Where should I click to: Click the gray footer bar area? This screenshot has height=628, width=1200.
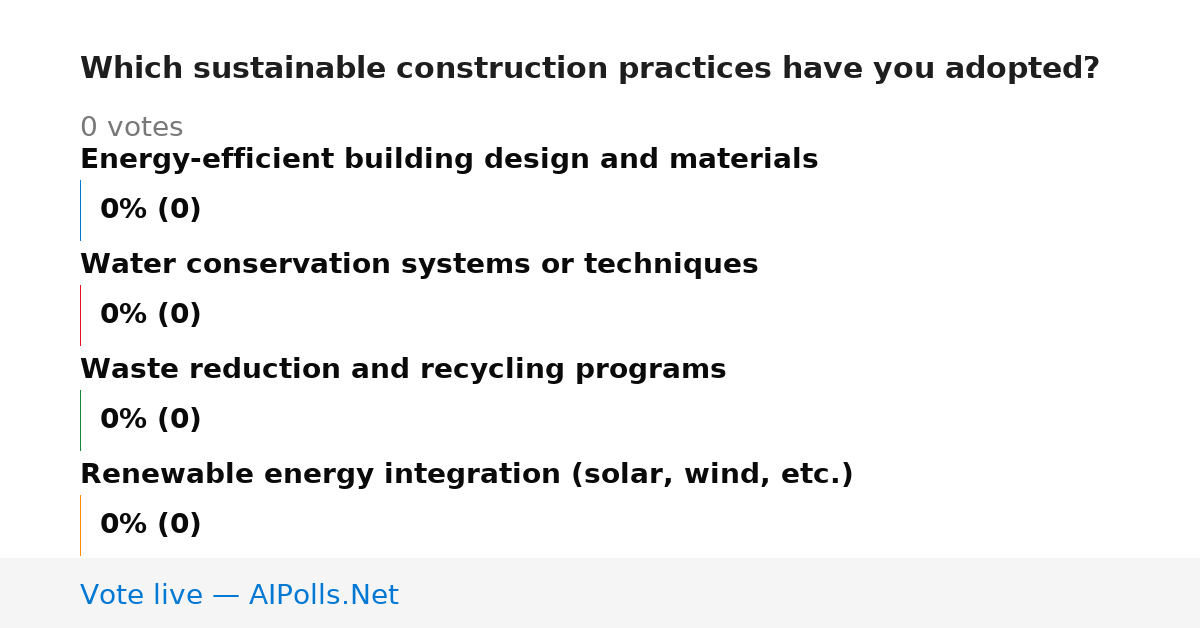(x=600, y=593)
